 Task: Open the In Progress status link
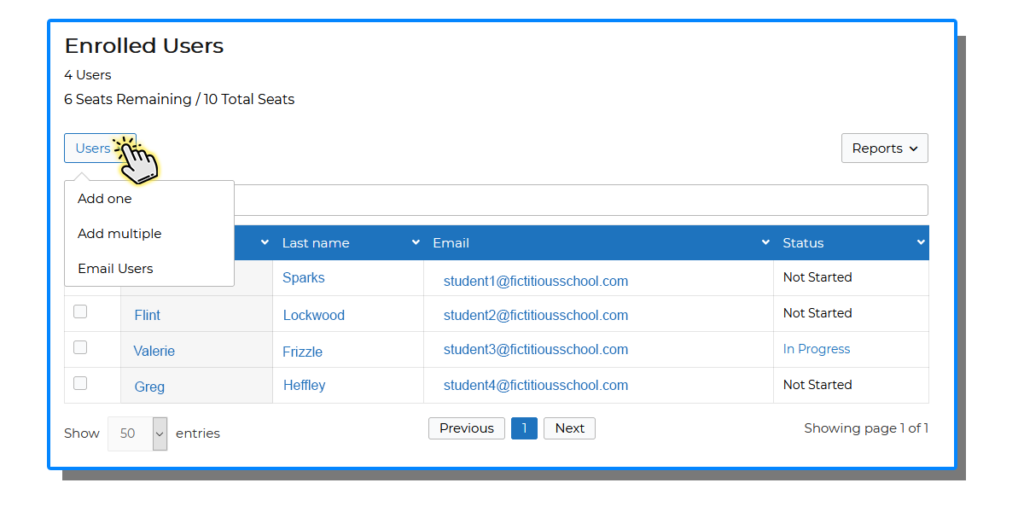point(816,349)
